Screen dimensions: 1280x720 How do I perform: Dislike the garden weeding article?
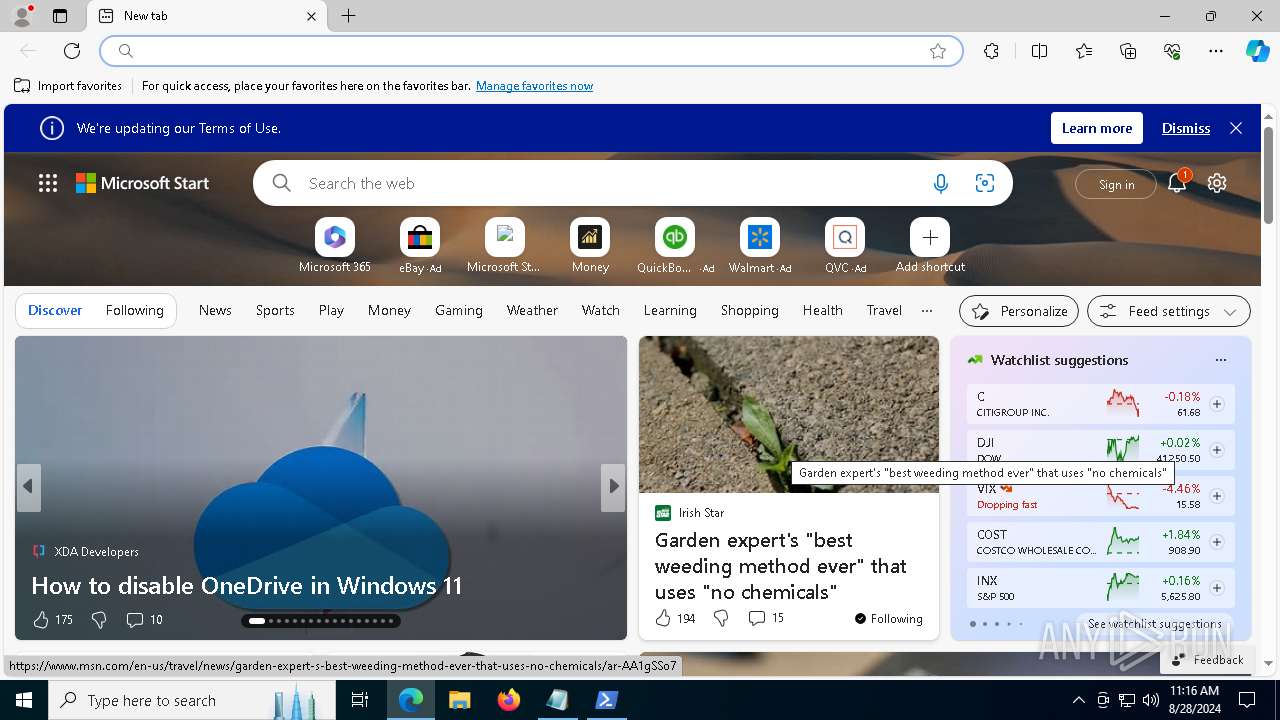(721, 618)
